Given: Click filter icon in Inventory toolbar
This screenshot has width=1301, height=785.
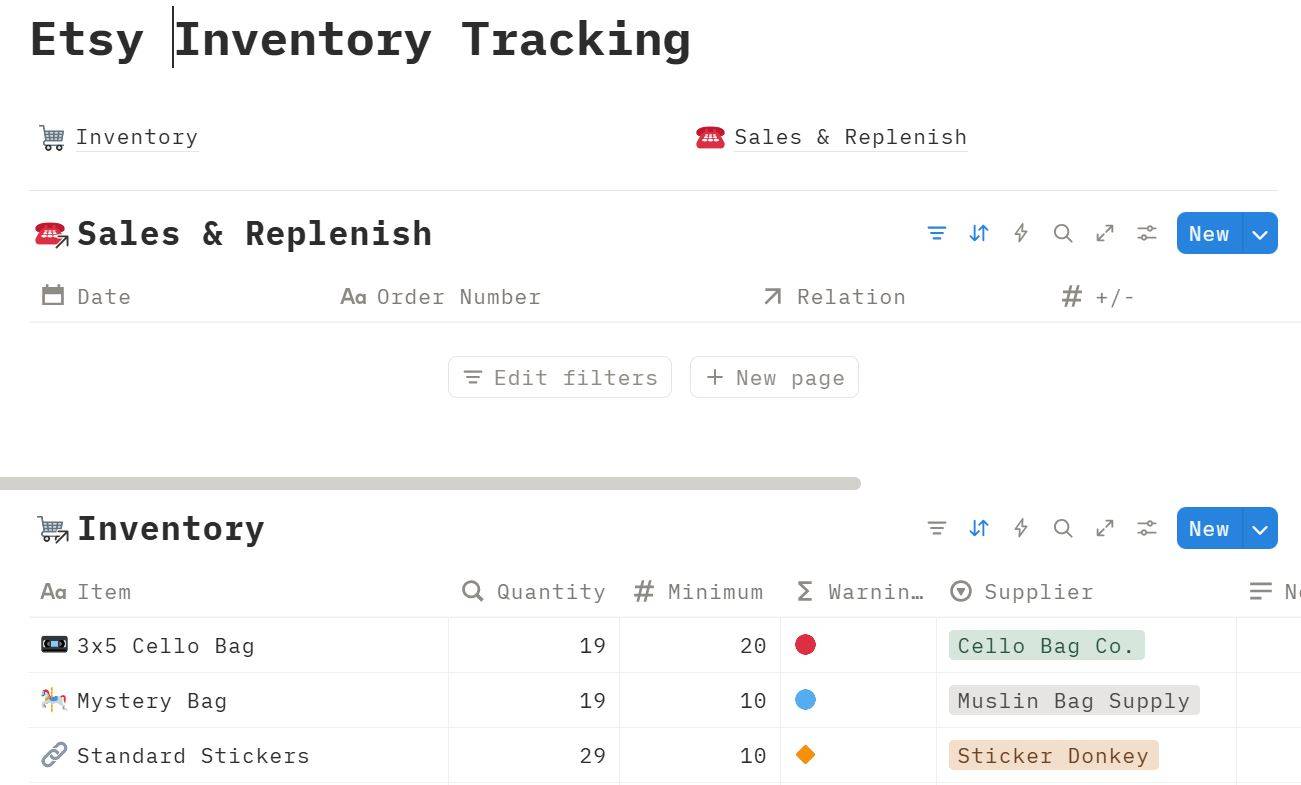Looking at the screenshot, I should click(937, 529).
